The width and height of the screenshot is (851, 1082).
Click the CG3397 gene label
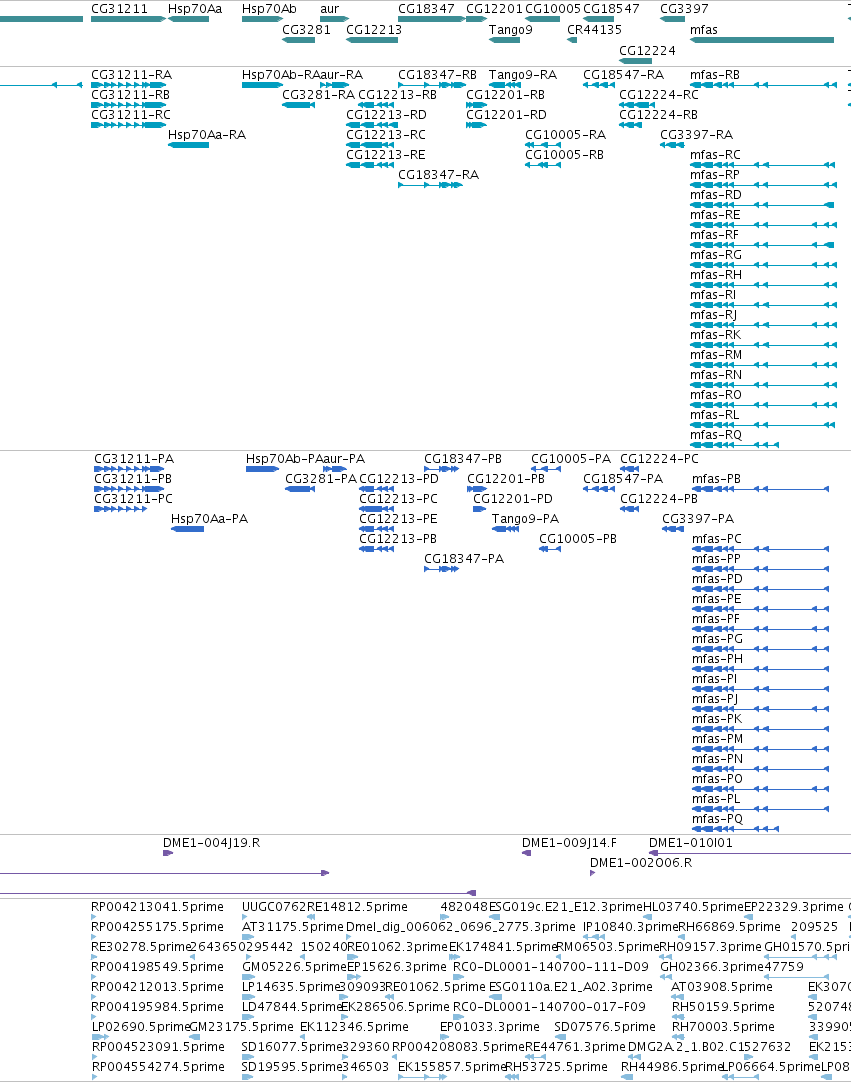tap(684, 9)
